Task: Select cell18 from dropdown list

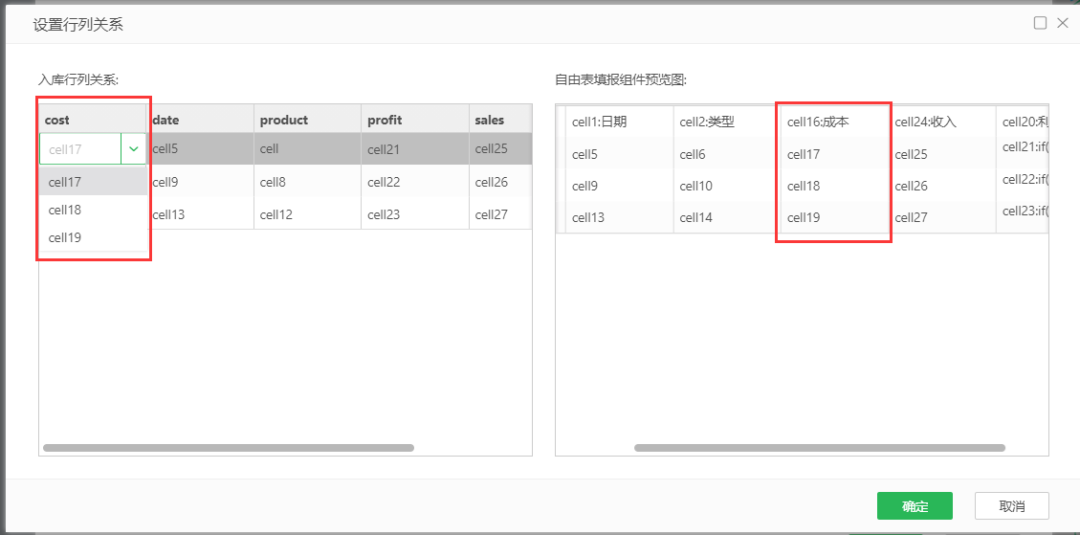Action: point(93,209)
